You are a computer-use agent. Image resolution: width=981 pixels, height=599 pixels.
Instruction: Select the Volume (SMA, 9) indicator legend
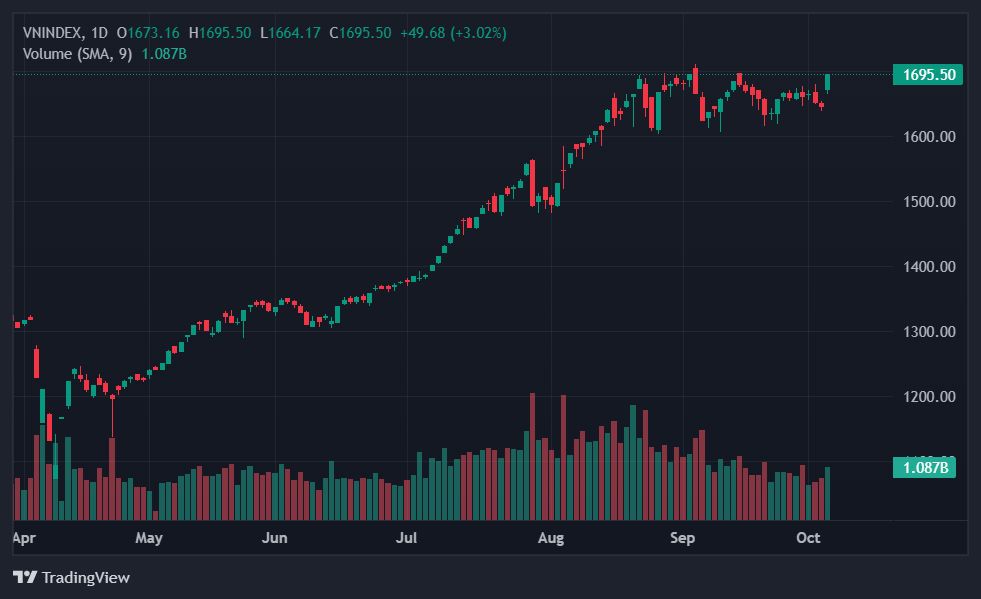[78, 53]
